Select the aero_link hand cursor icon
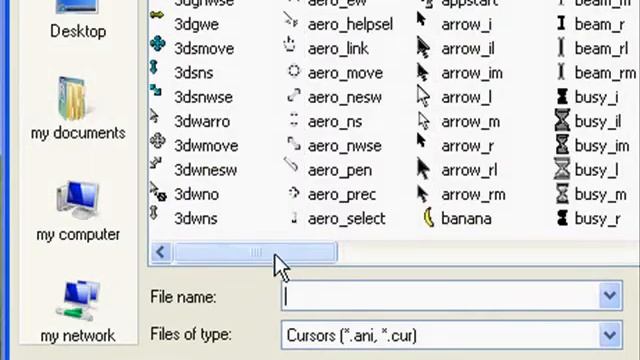The height and width of the screenshot is (360, 640). click(289, 45)
